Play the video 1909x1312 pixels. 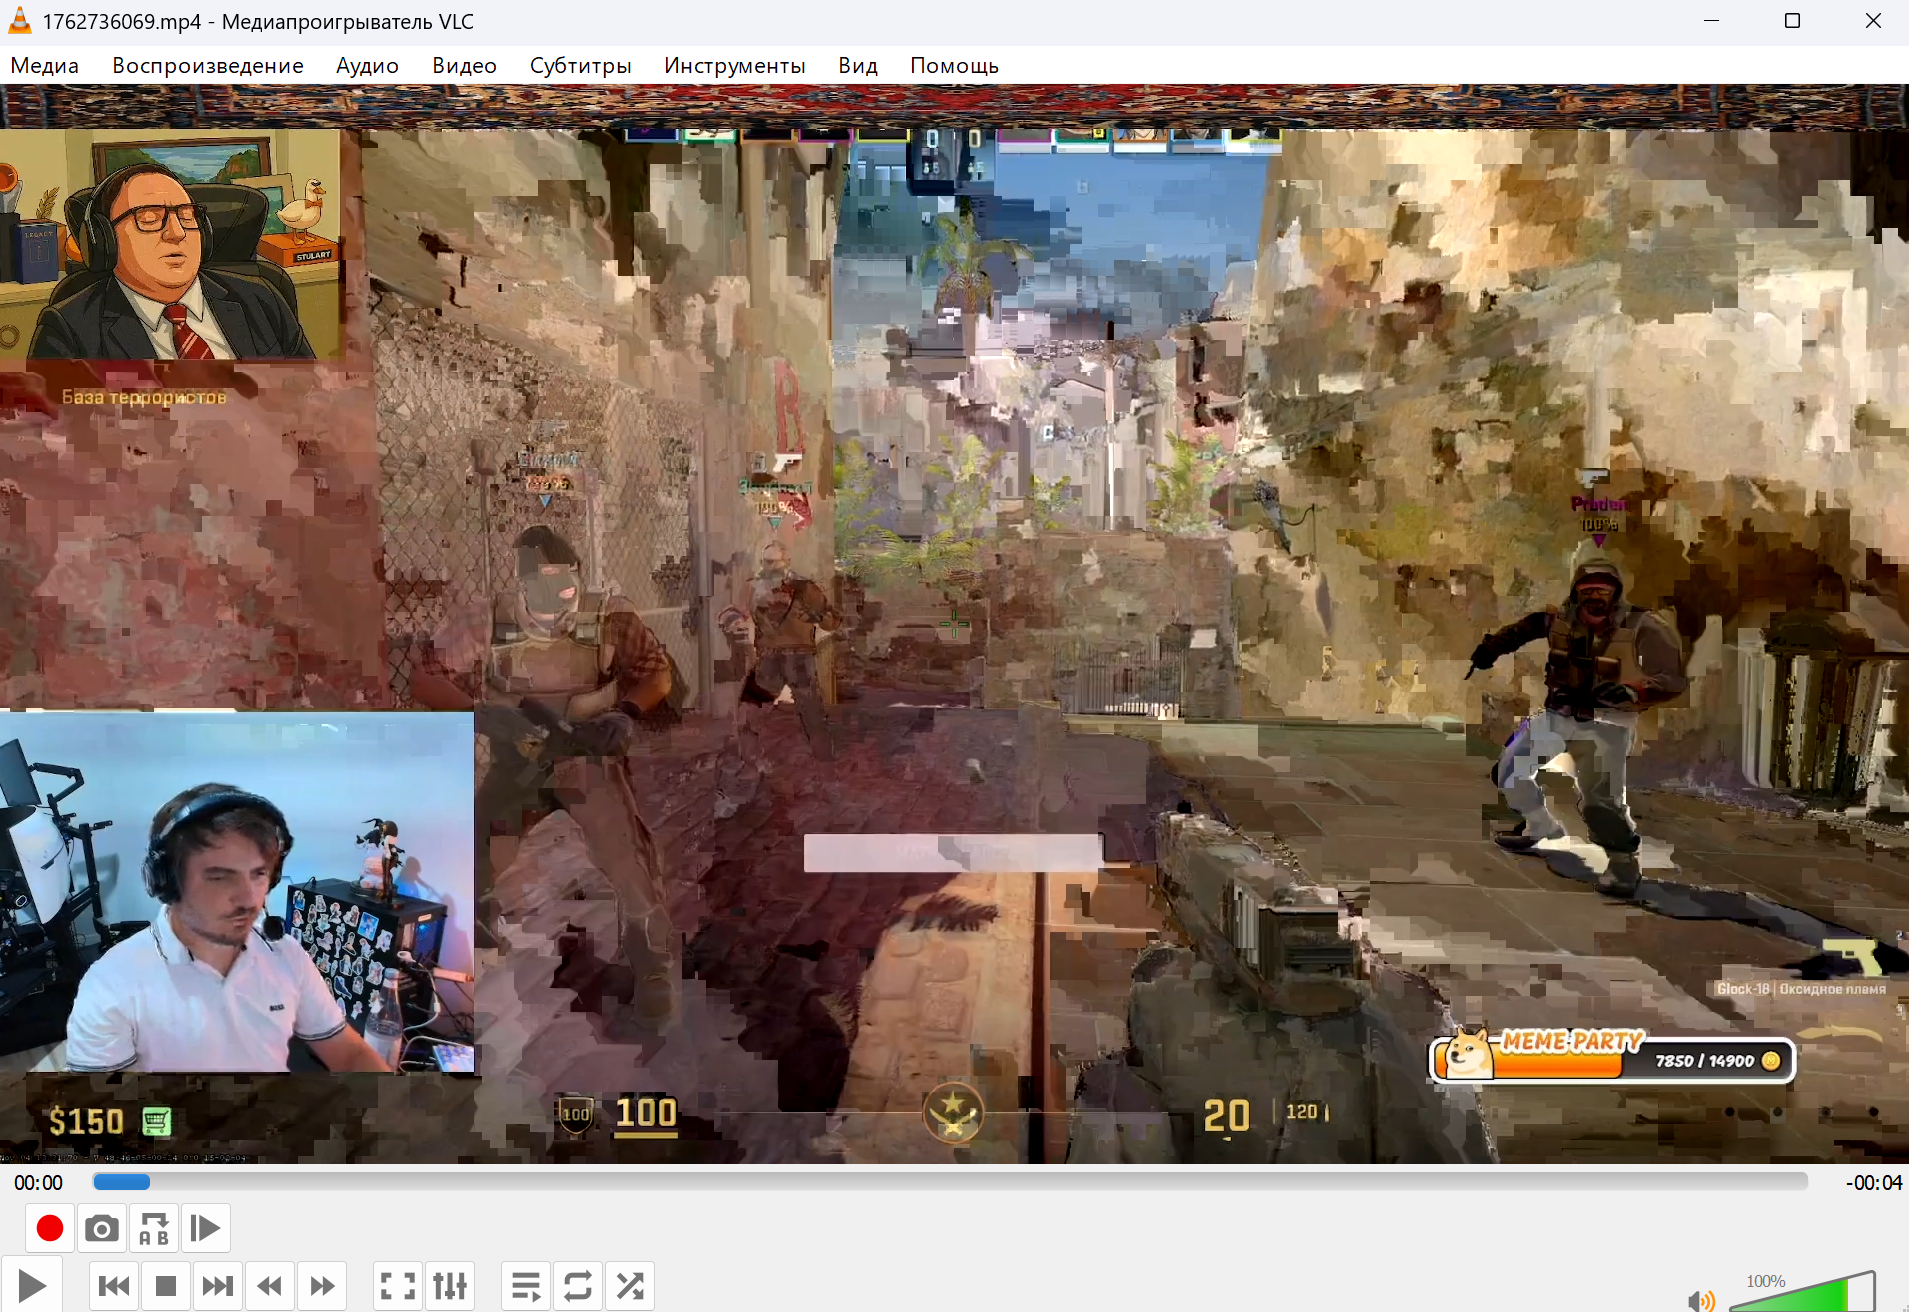(32, 1286)
